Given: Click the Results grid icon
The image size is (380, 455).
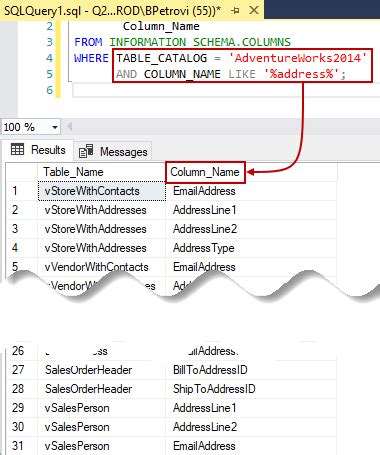Looking at the screenshot, I should click(17, 149).
